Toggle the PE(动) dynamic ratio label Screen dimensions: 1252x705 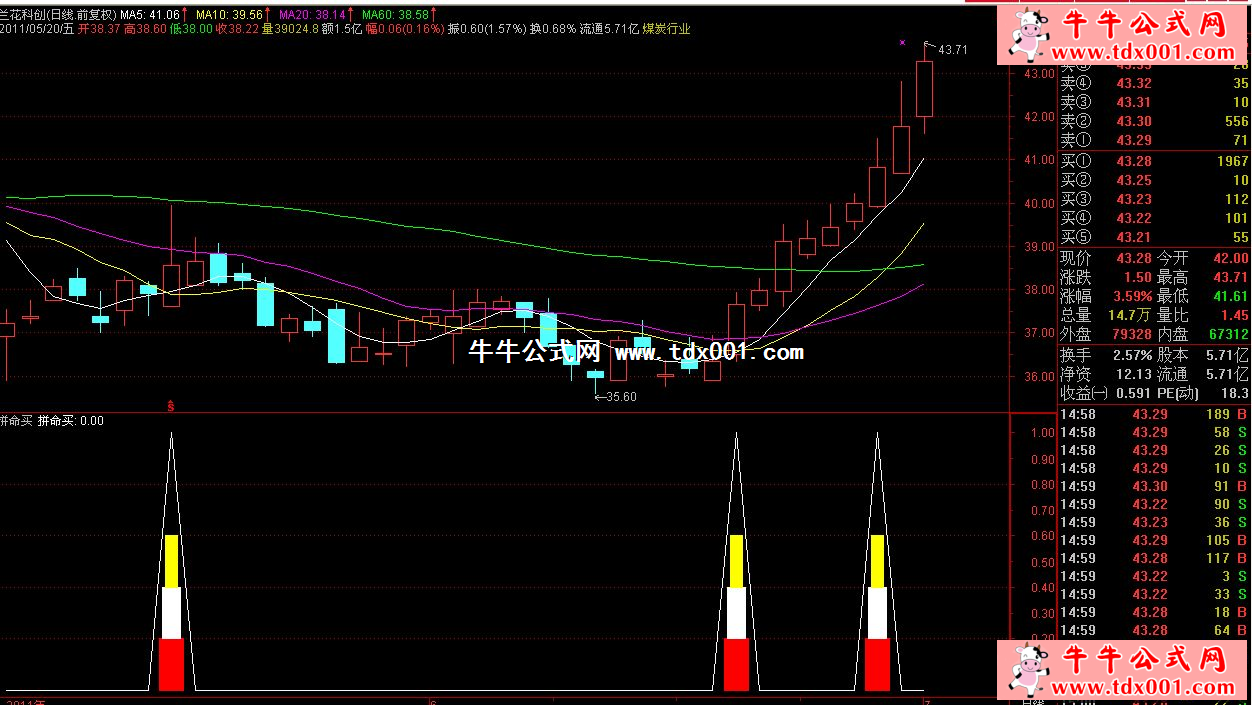point(1185,393)
